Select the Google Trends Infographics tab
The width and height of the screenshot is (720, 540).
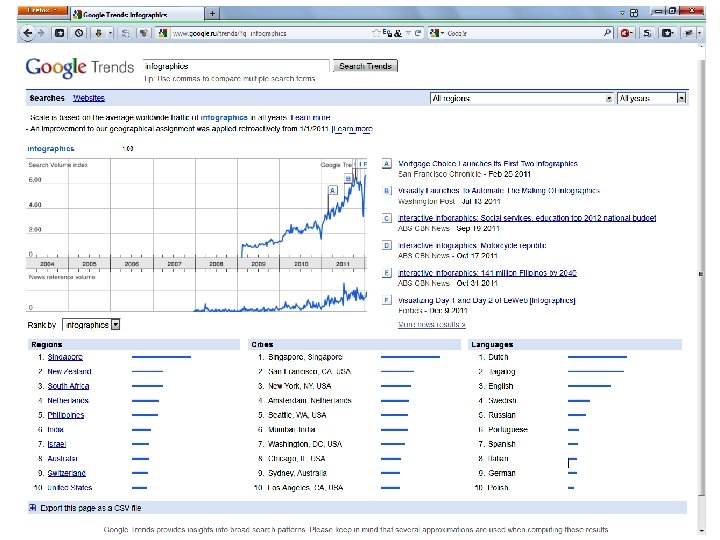pos(138,14)
